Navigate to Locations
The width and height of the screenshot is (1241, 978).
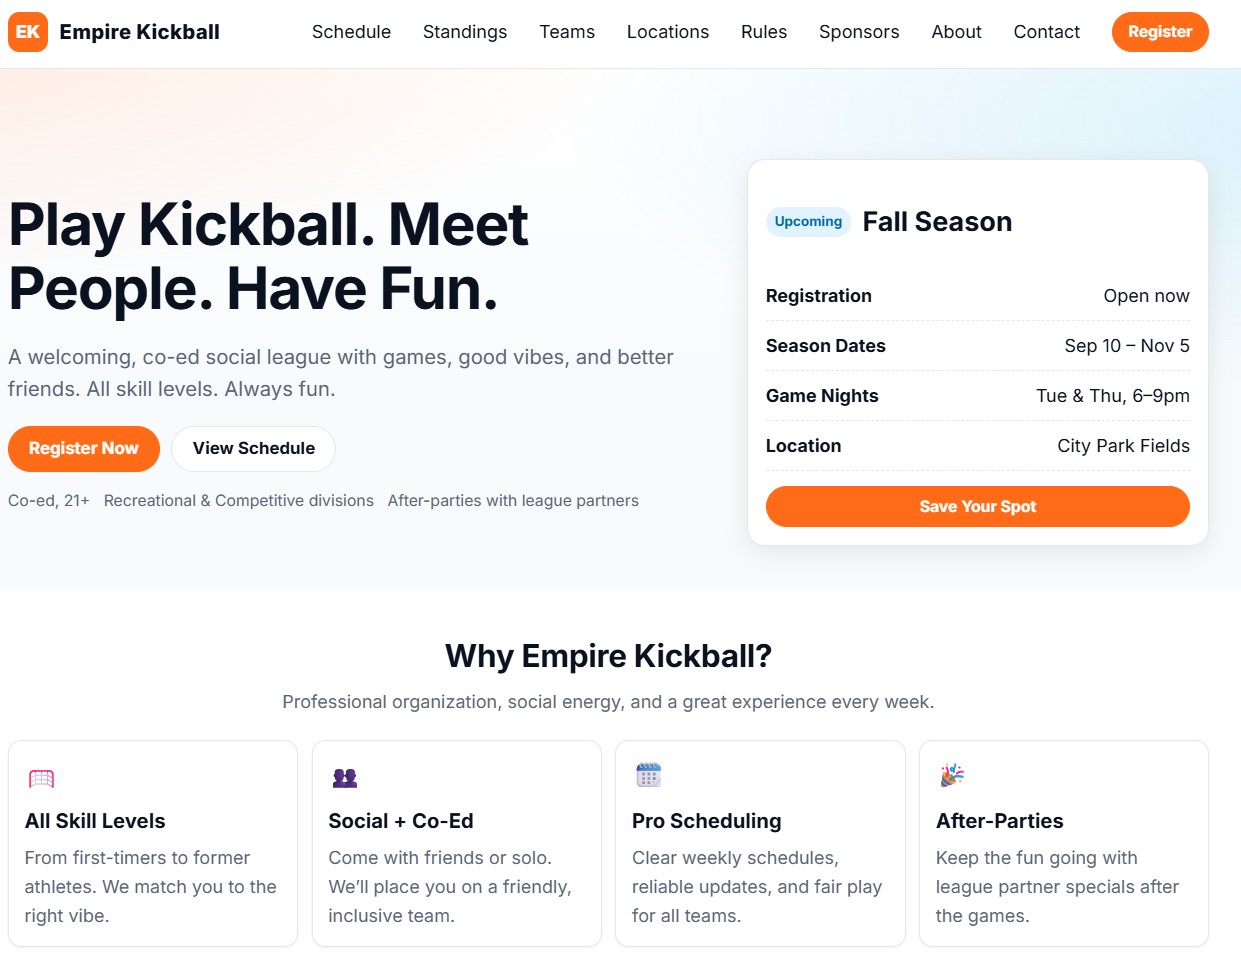tap(668, 32)
